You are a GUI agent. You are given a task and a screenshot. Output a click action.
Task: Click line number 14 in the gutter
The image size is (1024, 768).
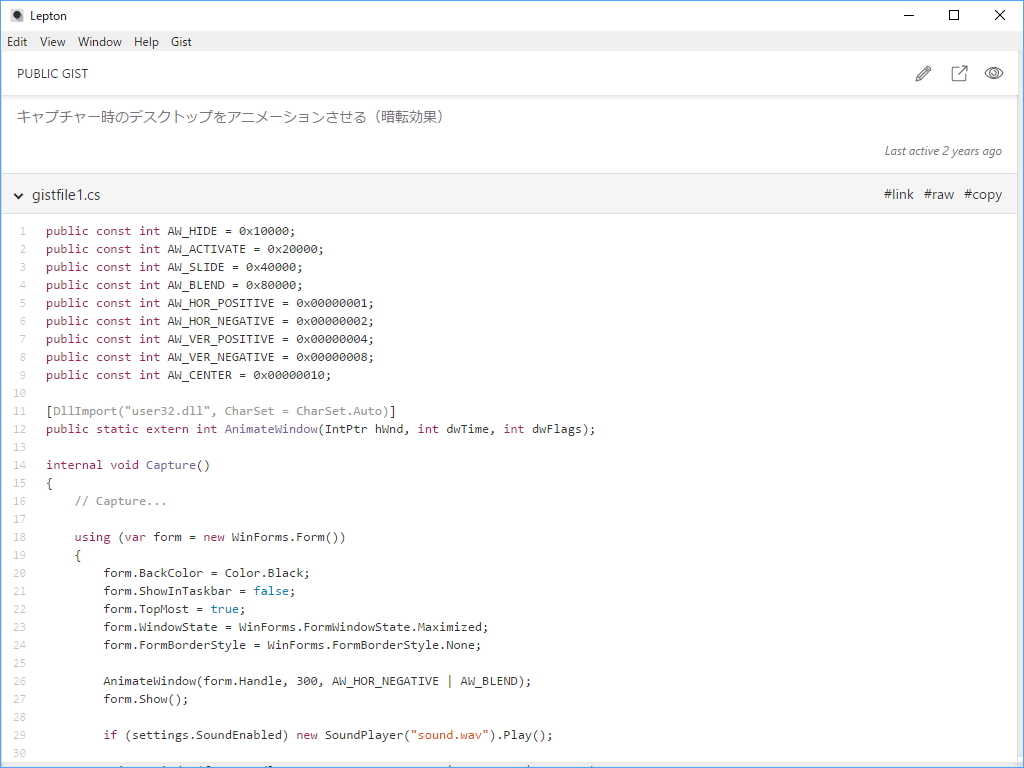[19, 464]
